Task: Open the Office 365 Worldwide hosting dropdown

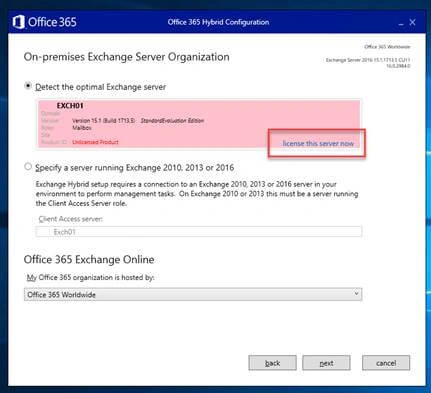Action: pos(193,294)
